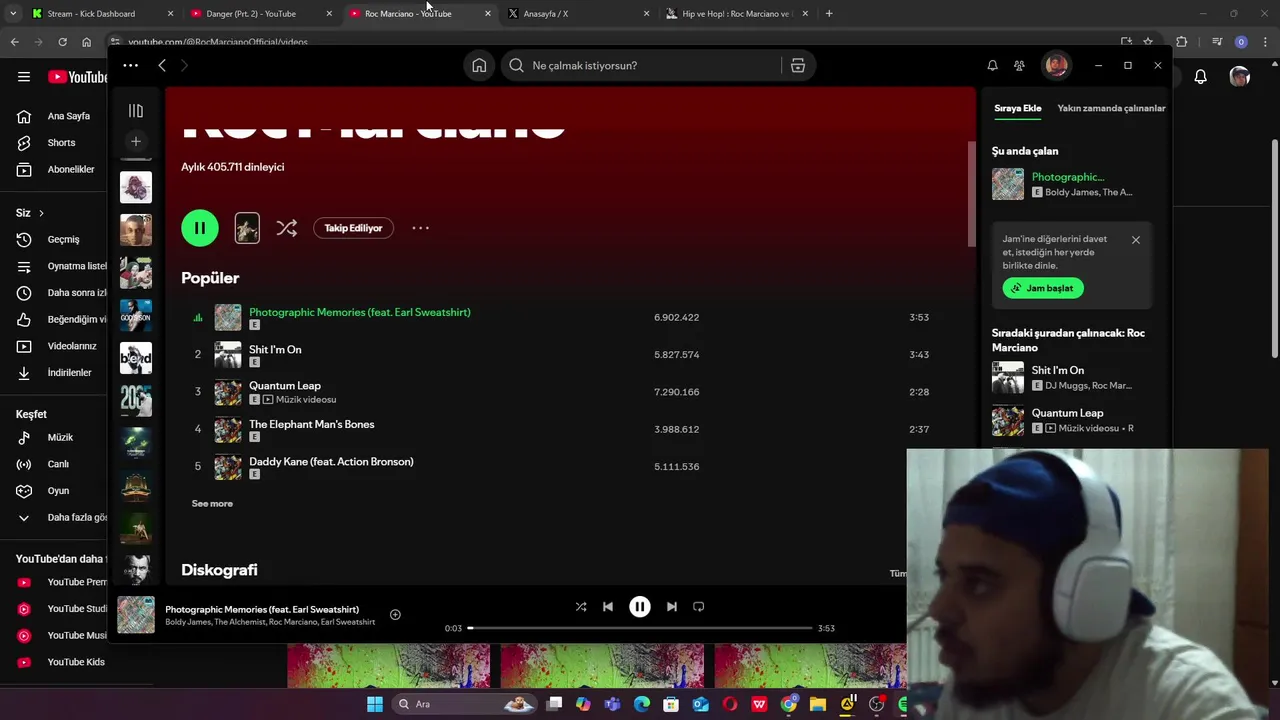Toggle repeat in the player bar
Screen dimensions: 1280x720
click(x=699, y=607)
